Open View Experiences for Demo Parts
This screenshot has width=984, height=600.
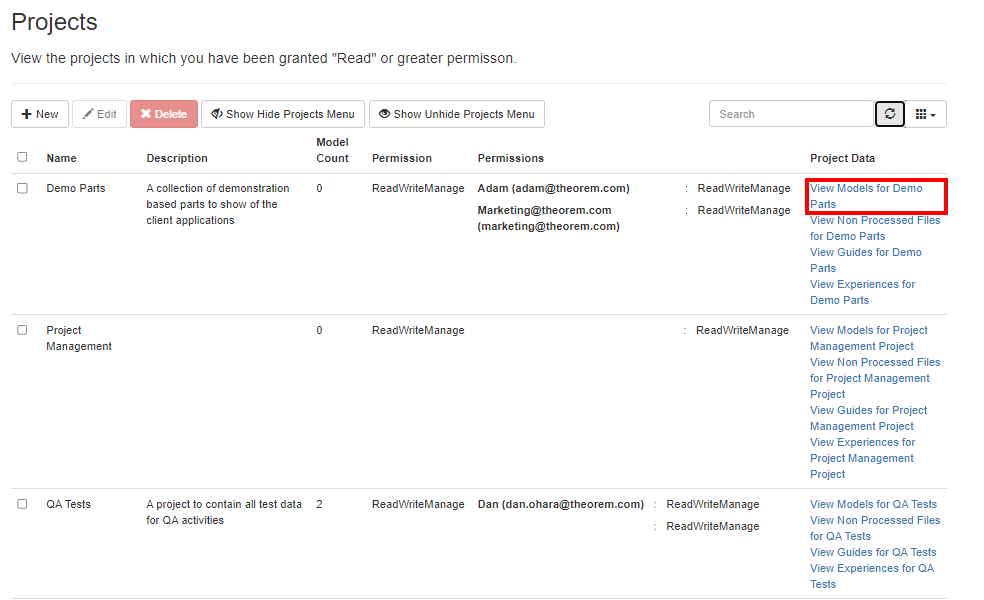click(862, 292)
